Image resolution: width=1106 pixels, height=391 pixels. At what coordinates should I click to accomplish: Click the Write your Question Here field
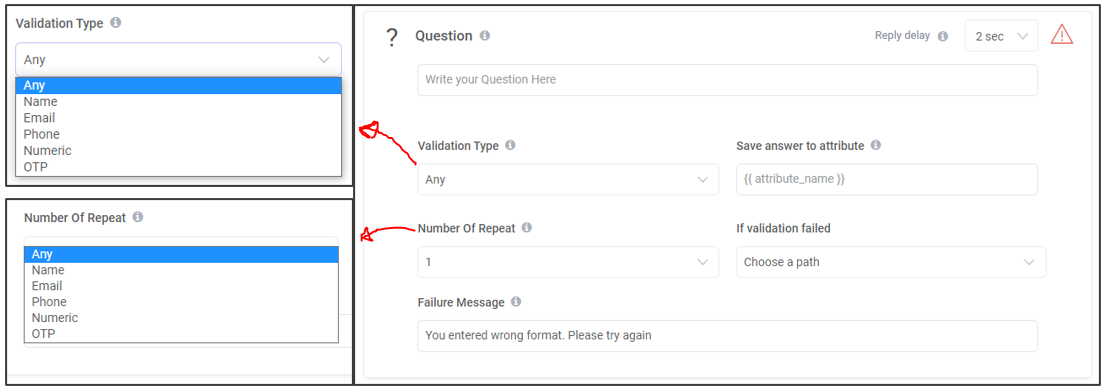pyautogui.click(x=727, y=80)
